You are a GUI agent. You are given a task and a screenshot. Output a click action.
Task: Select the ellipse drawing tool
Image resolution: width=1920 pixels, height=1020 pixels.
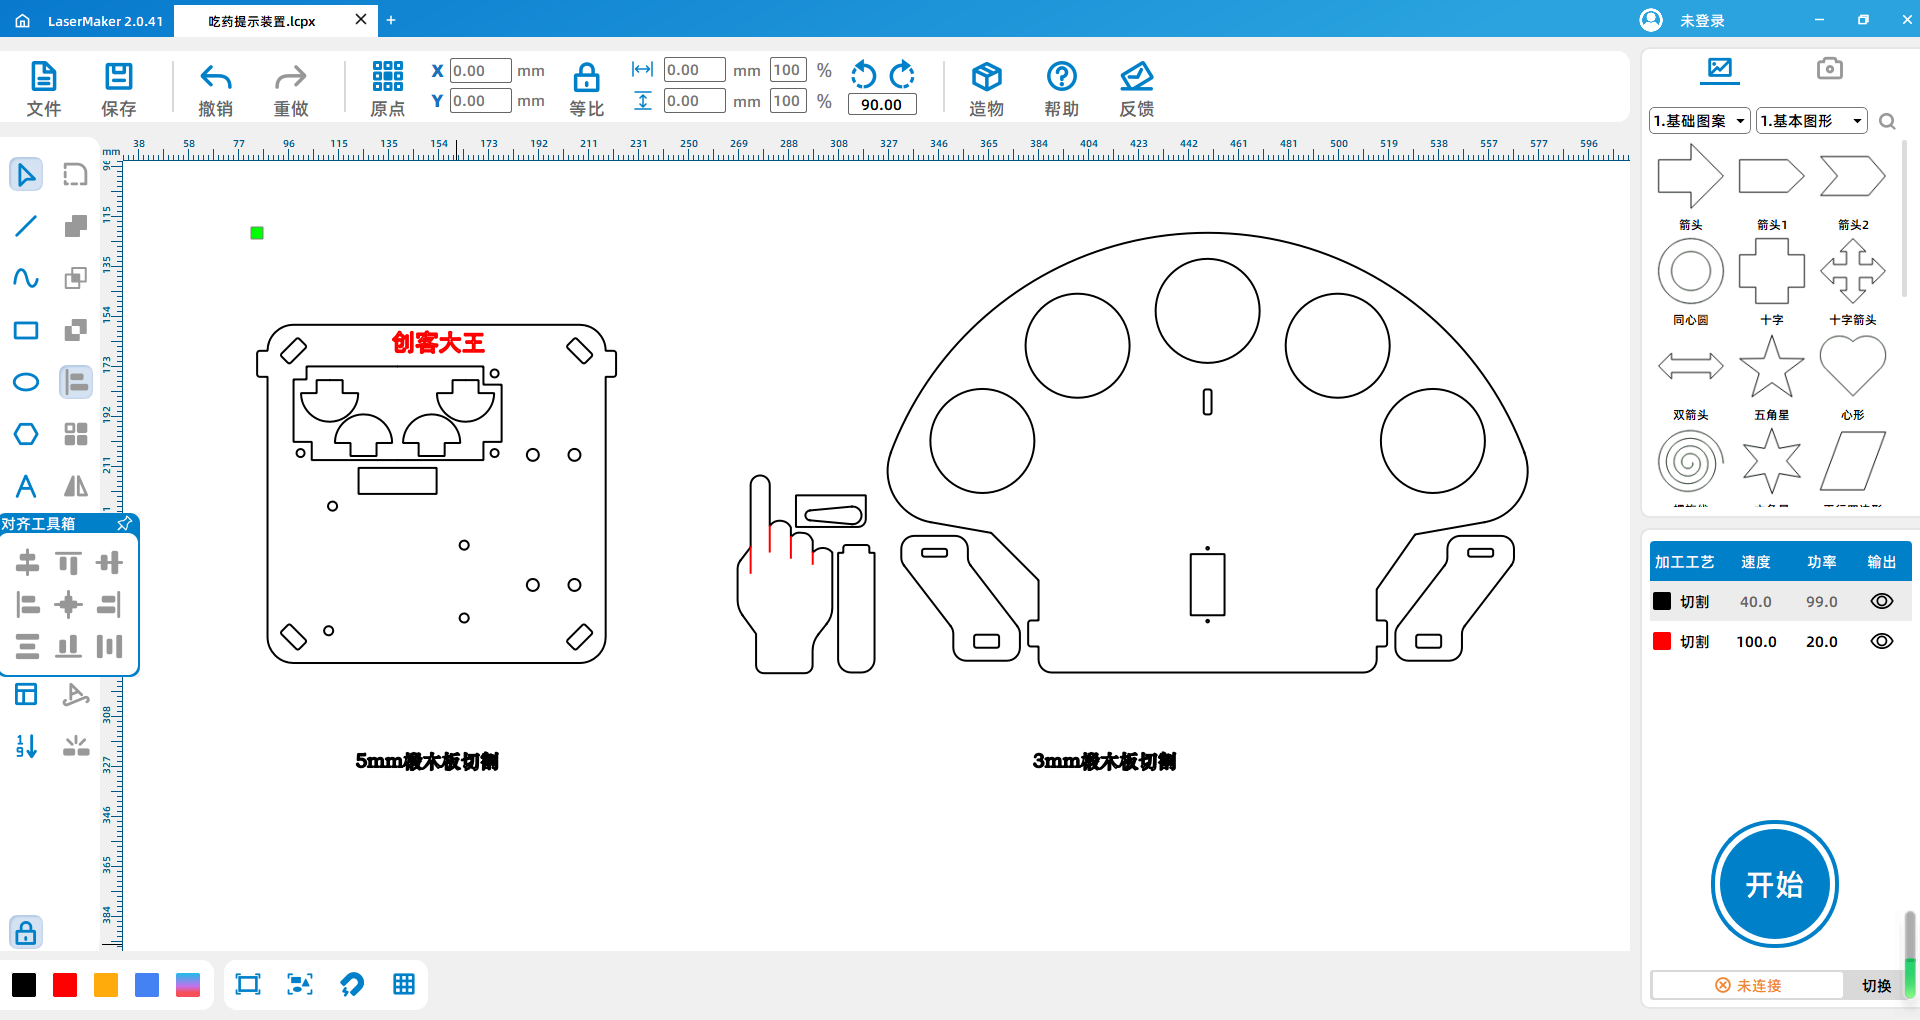click(26, 382)
